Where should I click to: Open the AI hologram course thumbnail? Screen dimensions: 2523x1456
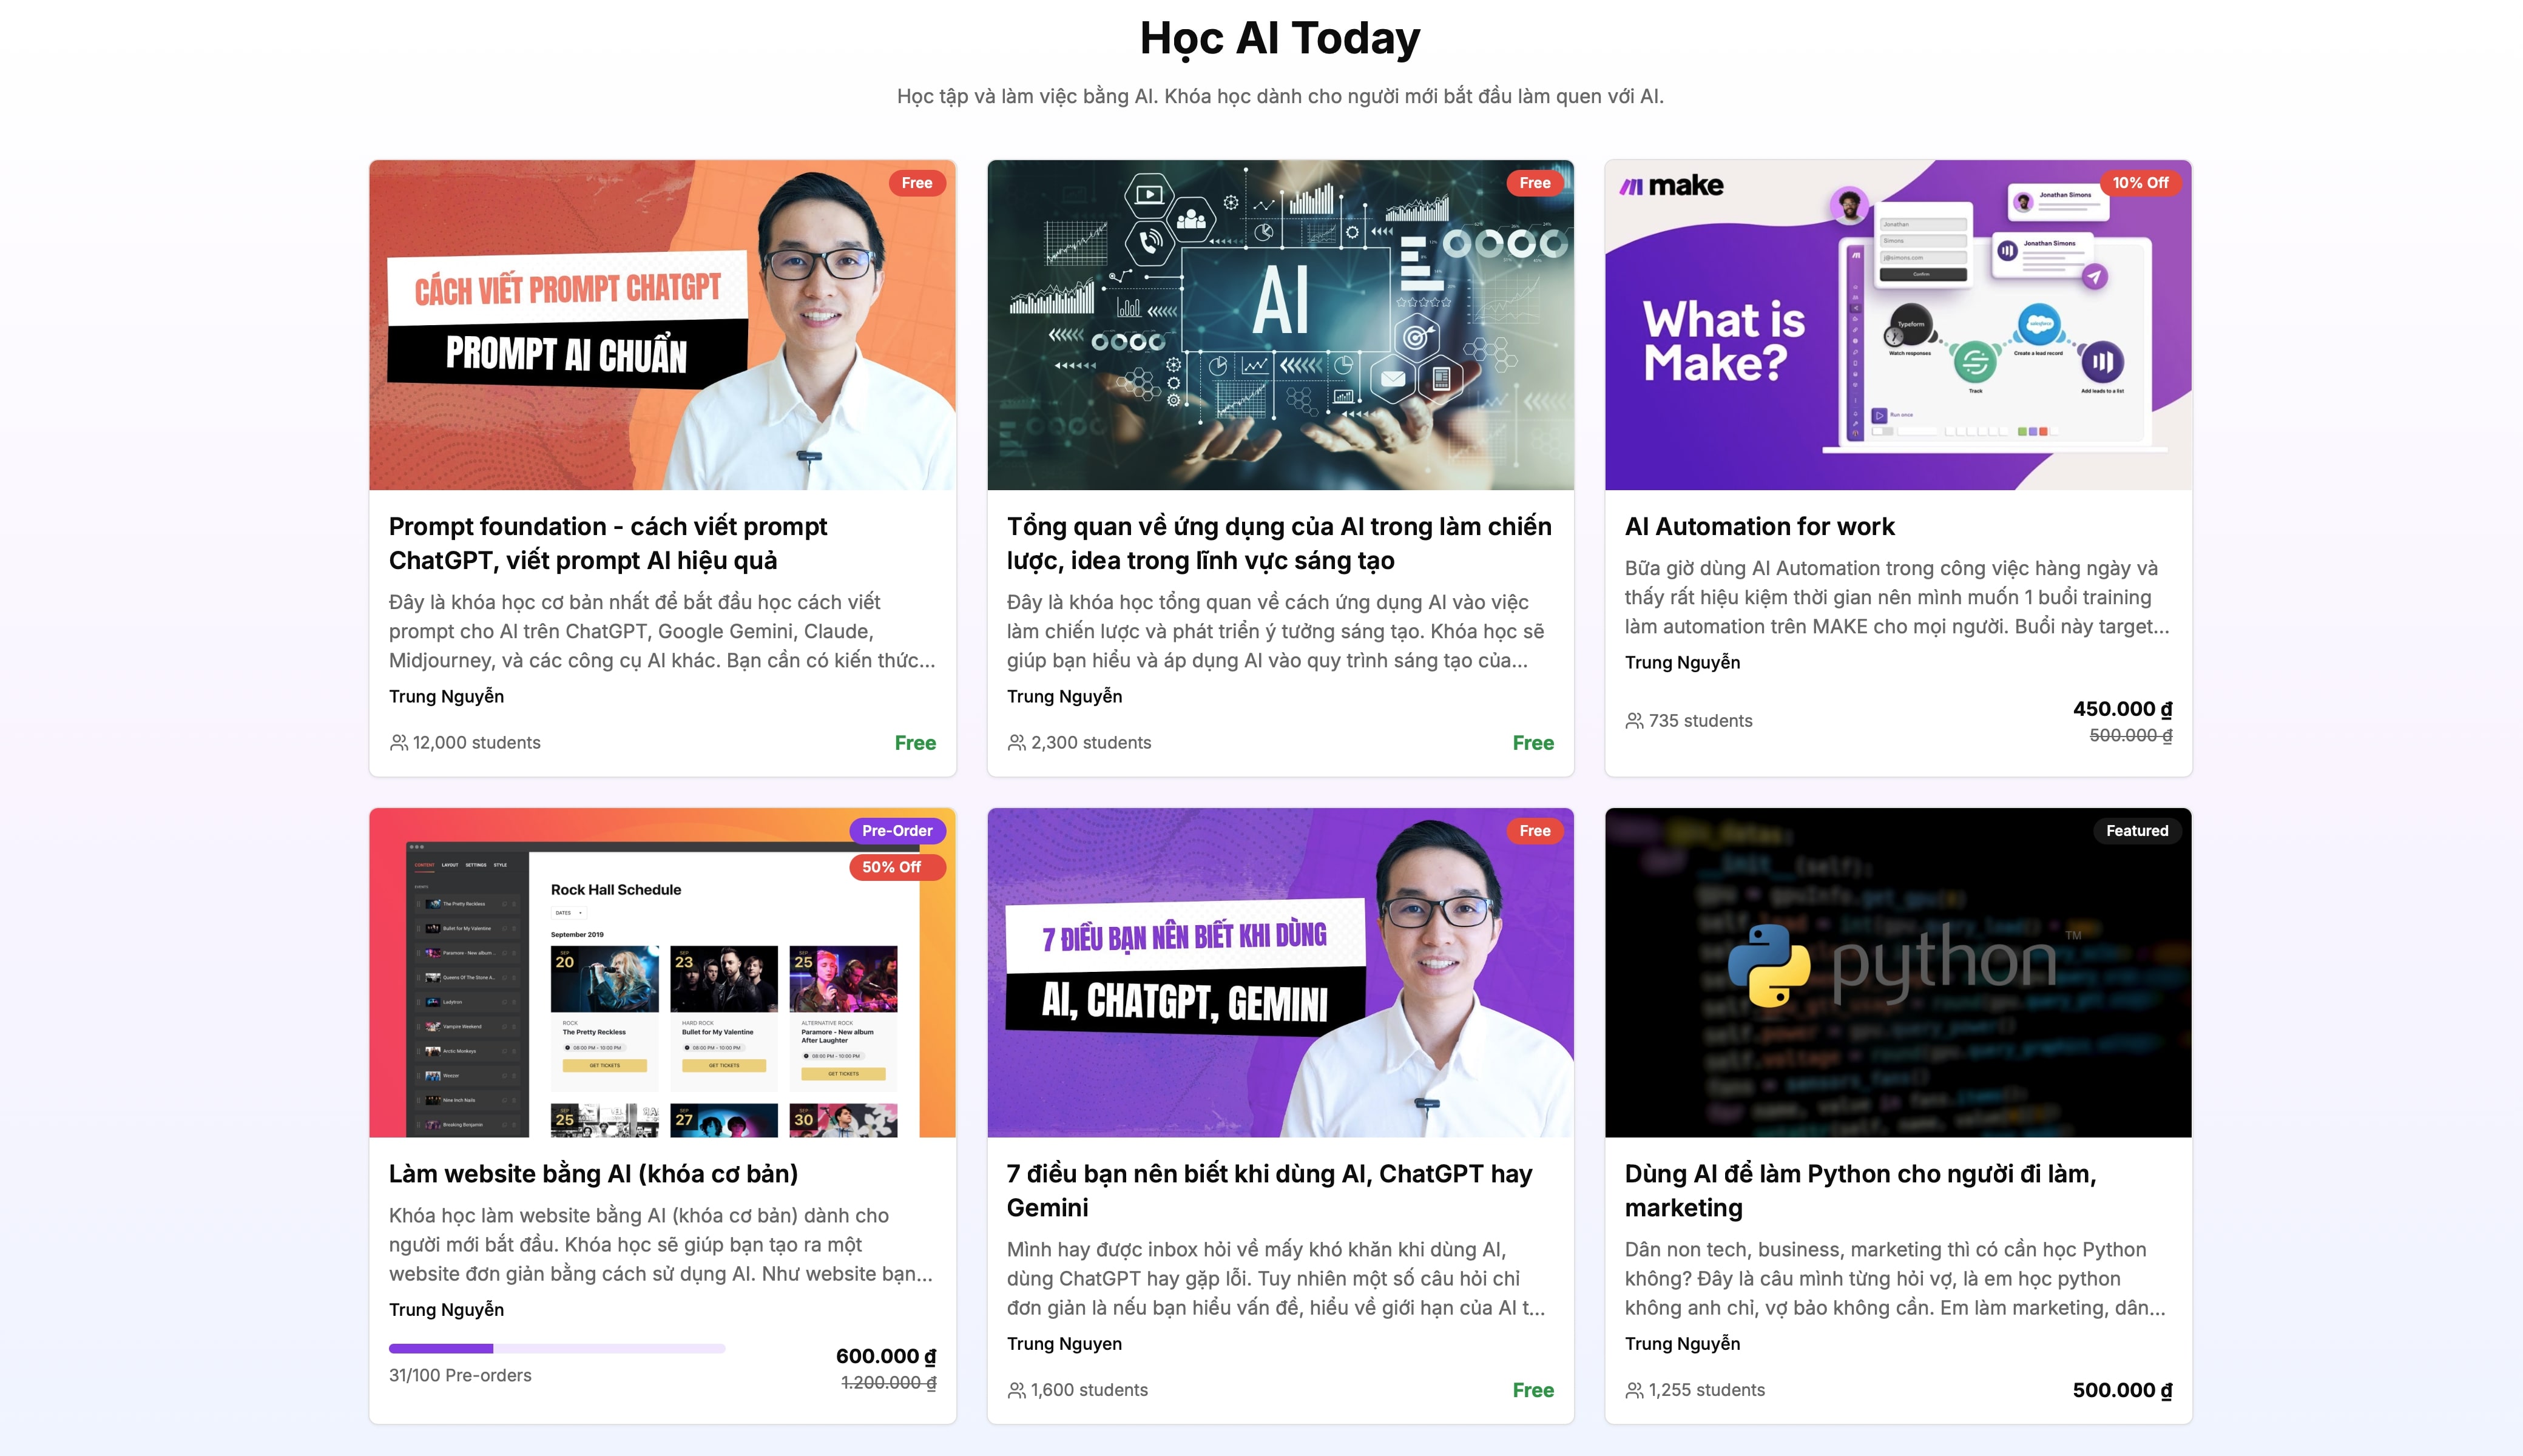1280,325
